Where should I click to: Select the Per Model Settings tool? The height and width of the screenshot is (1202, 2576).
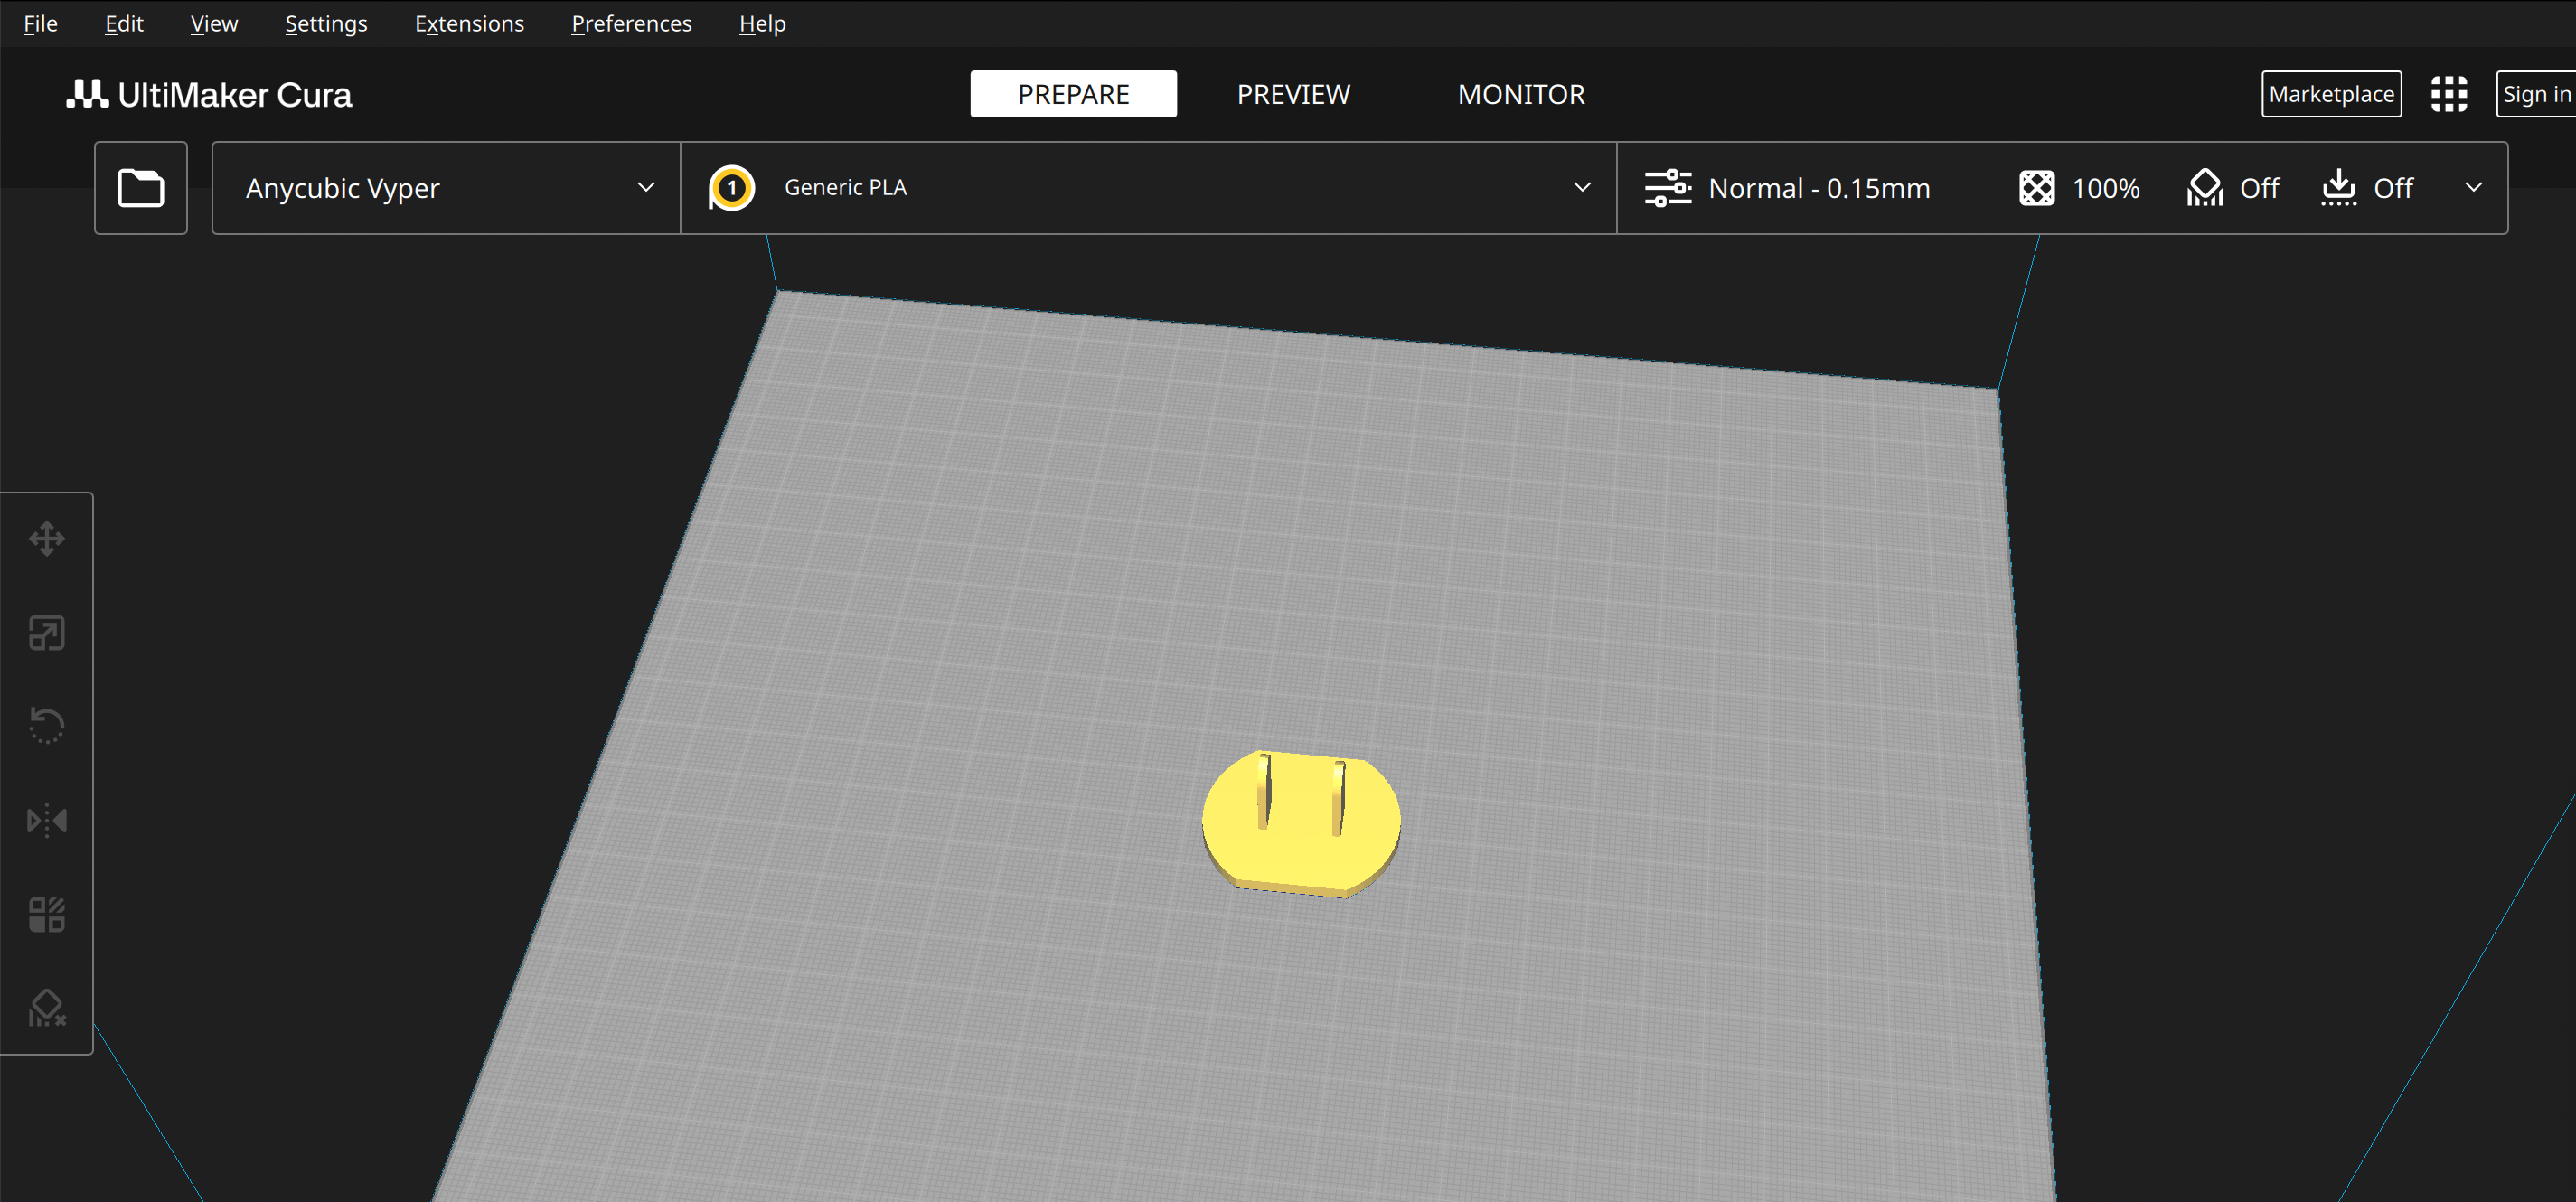point(47,914)
